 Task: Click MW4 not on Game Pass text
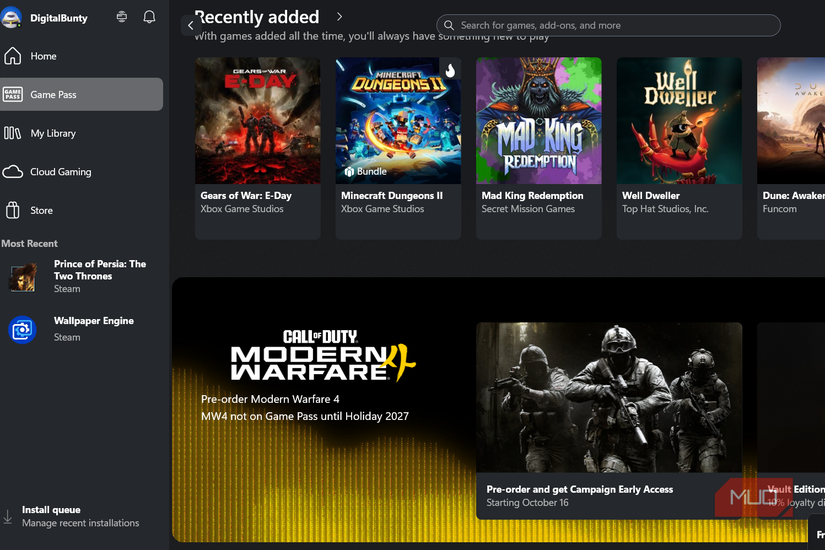(x=305, y=416)
